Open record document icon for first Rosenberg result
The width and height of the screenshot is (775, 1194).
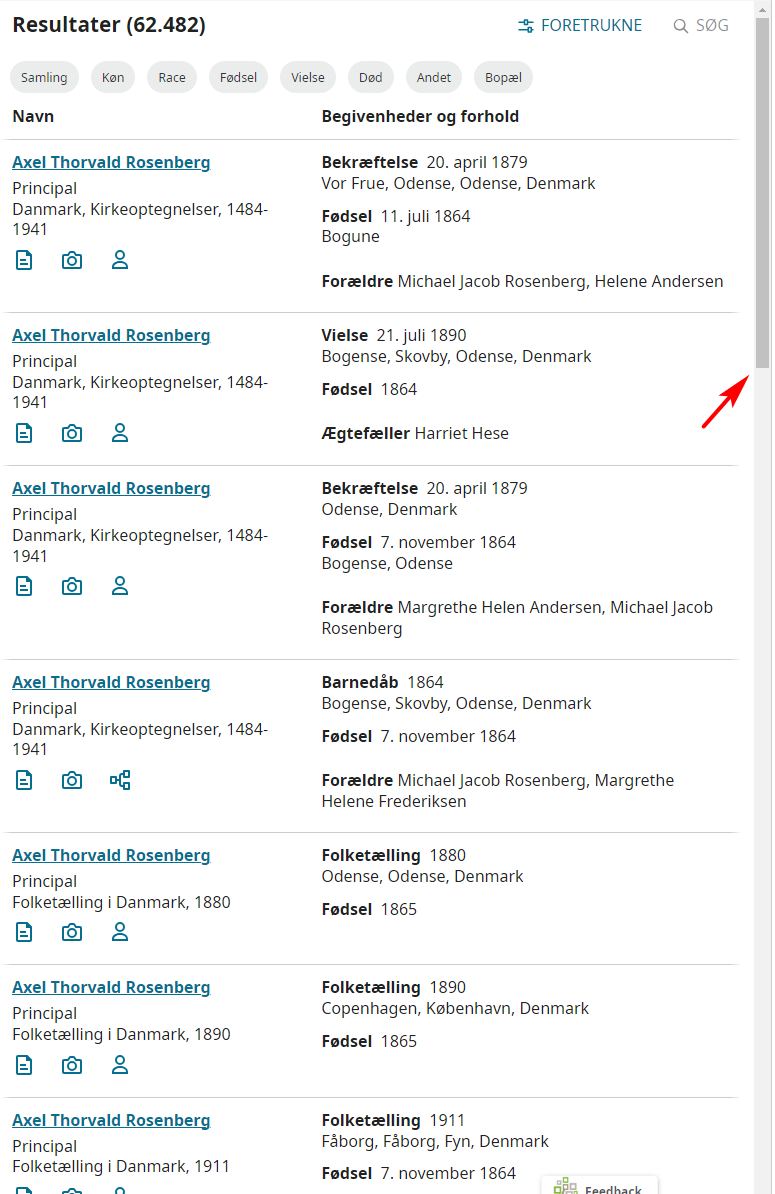click(x=24, y=260)
